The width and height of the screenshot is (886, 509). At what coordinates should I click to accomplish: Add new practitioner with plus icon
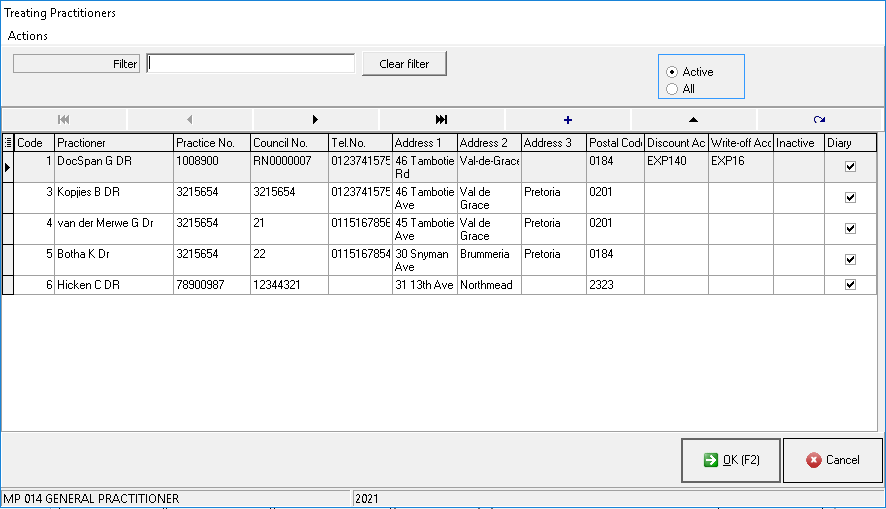click(x=568, y=119)
